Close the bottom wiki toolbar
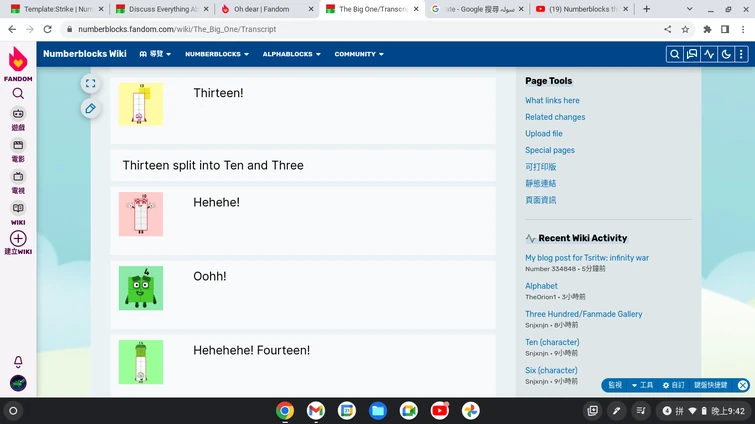 743,385
